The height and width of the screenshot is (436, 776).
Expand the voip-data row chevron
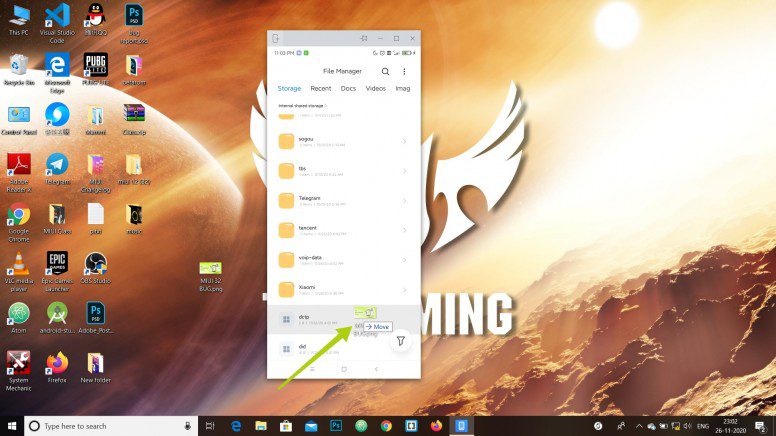point(404,260)
